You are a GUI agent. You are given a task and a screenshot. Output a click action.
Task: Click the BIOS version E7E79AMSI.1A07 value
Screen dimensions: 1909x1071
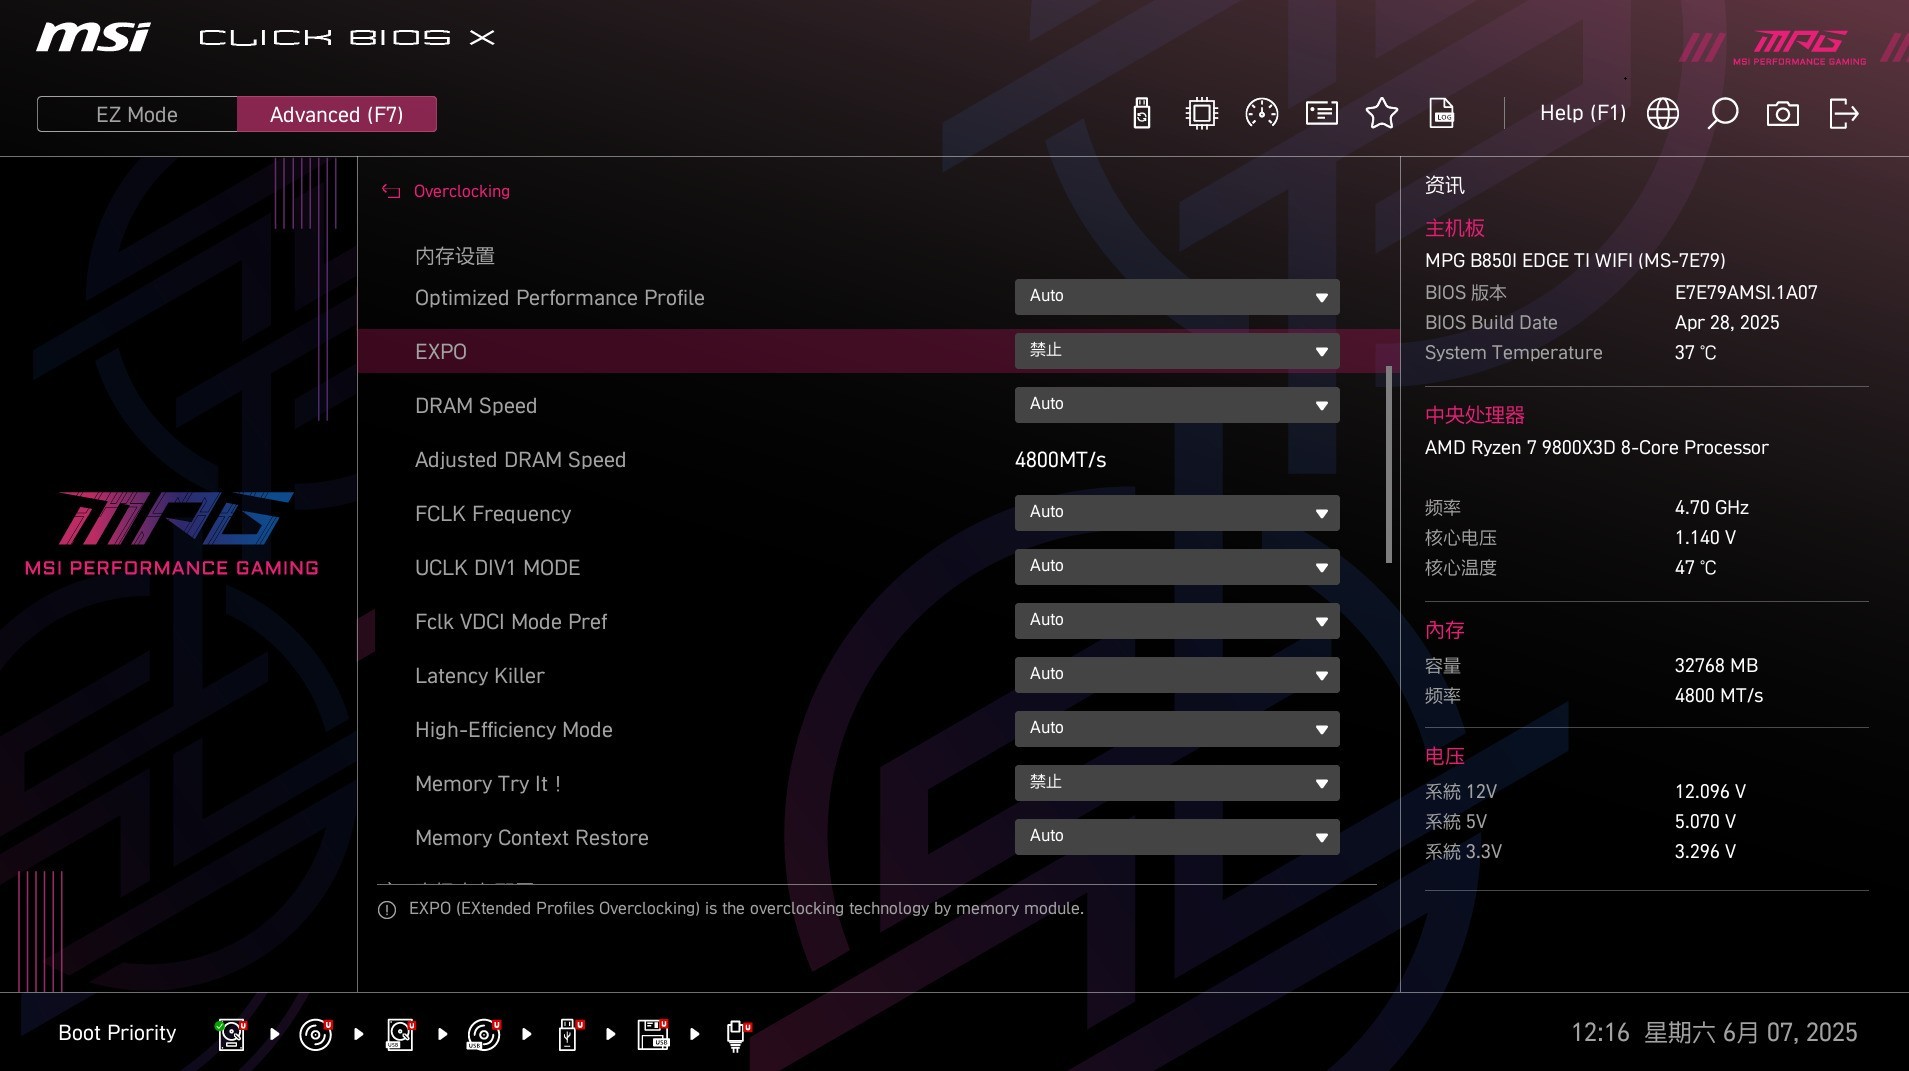pyautogui.click(x=1746, y=293)
